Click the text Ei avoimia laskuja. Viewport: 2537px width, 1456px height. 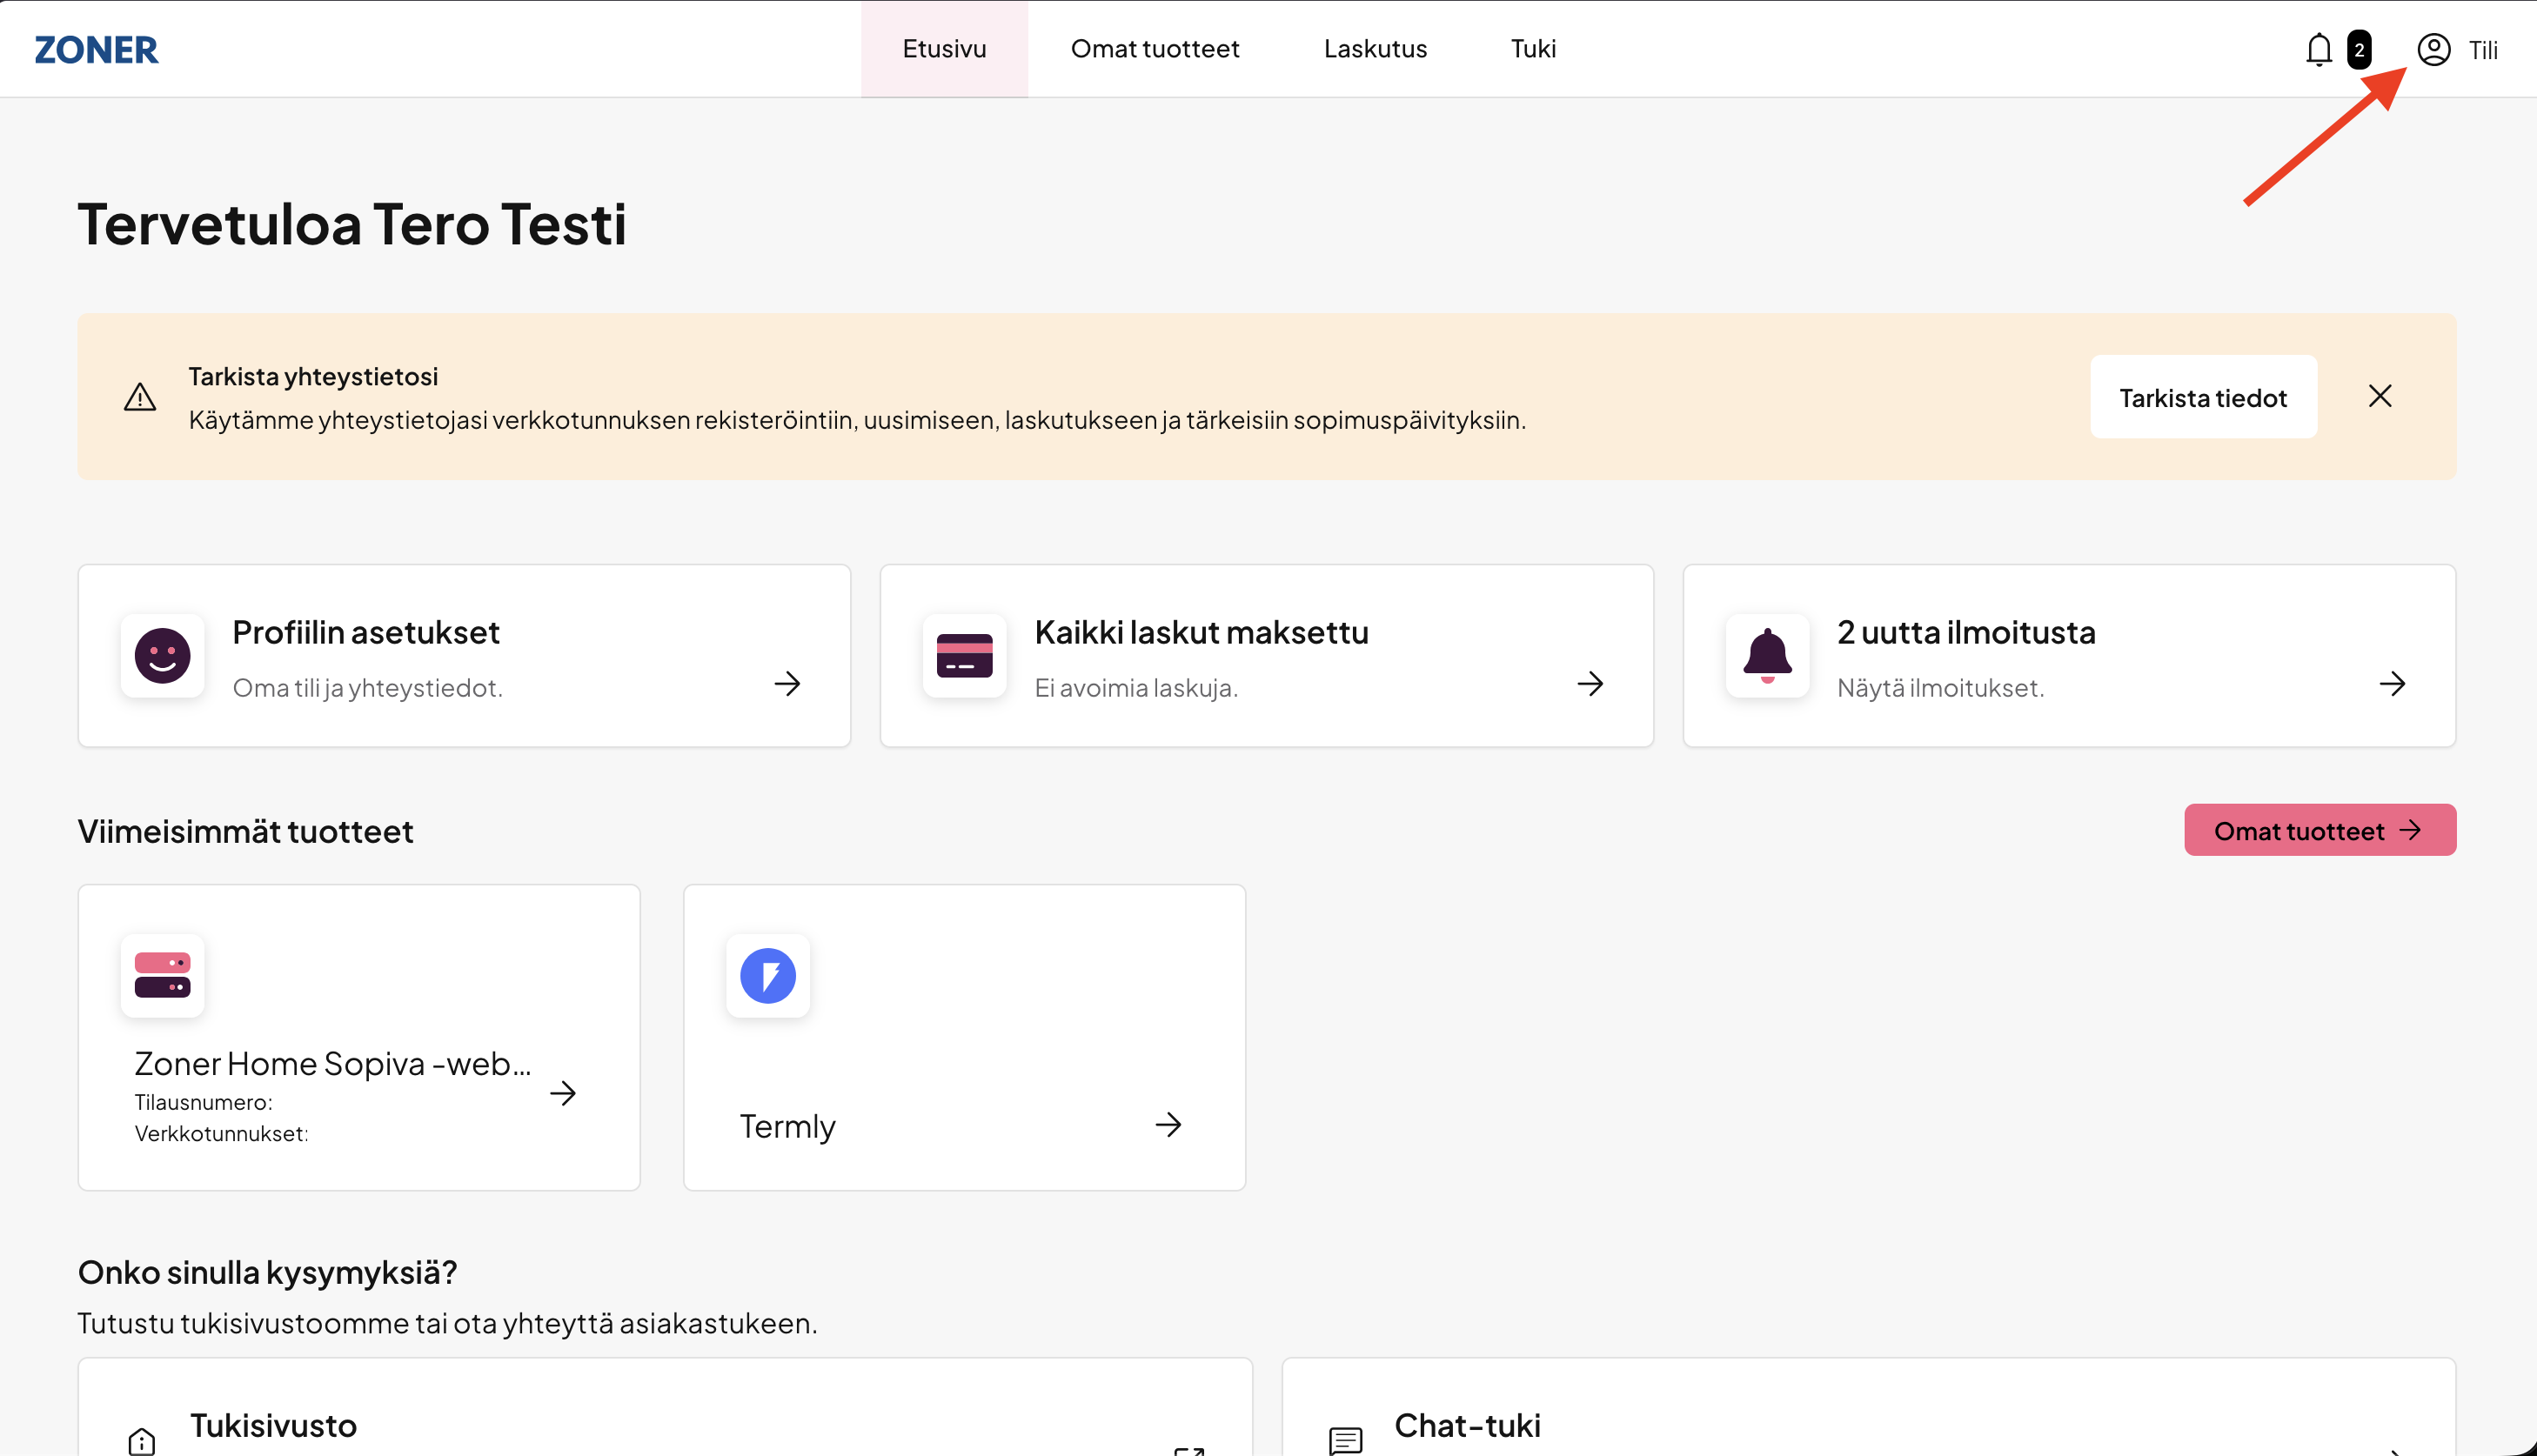pos(1136,688)
